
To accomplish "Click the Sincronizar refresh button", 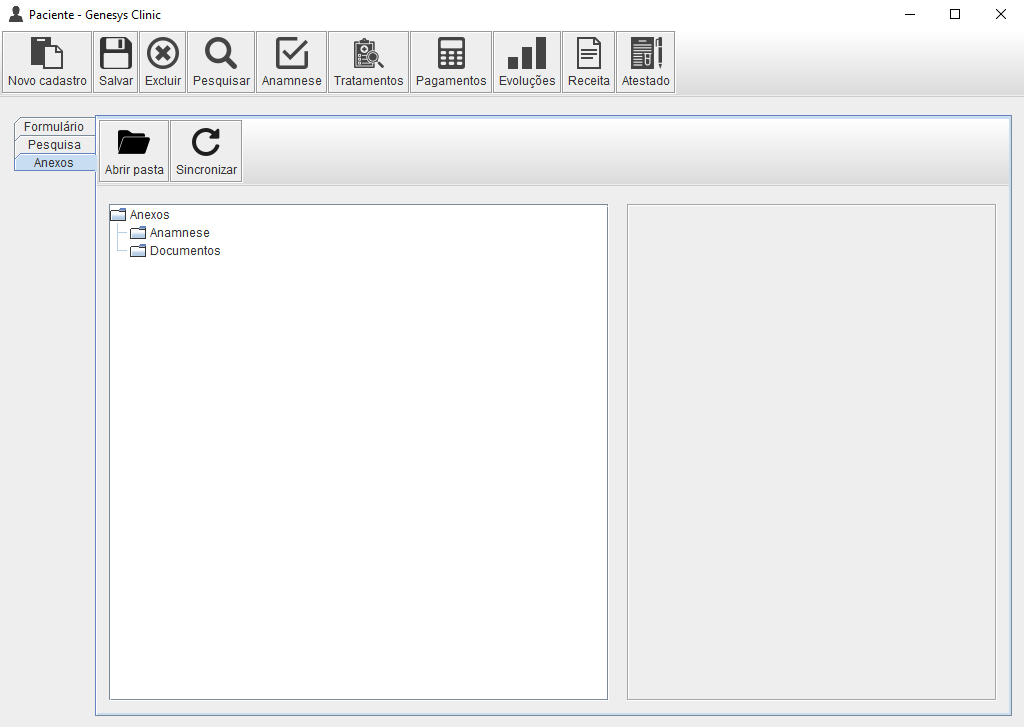I will click(x=206, y=151).
